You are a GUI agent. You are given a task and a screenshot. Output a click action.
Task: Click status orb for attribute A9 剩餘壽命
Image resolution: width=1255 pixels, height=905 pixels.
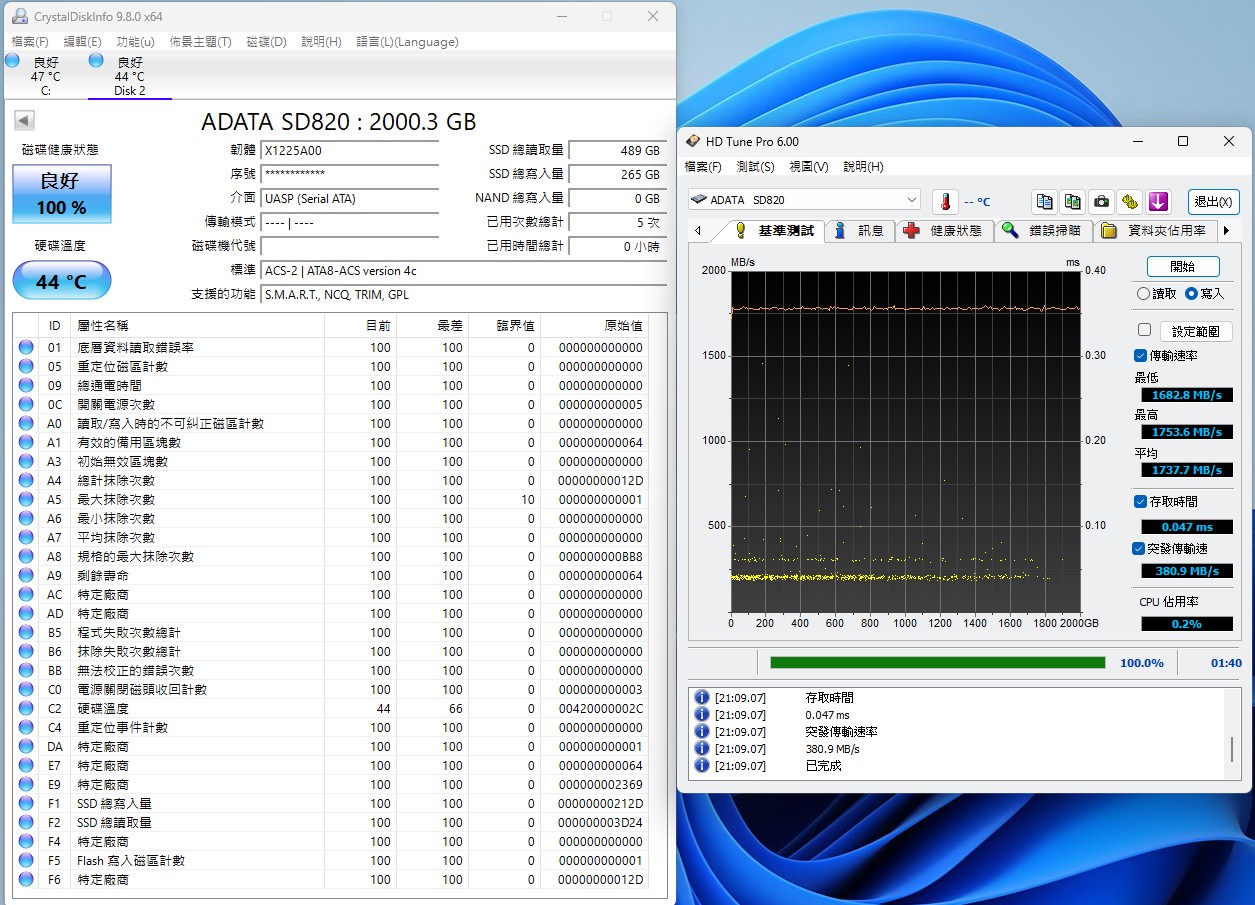click(x=26, y=576)
